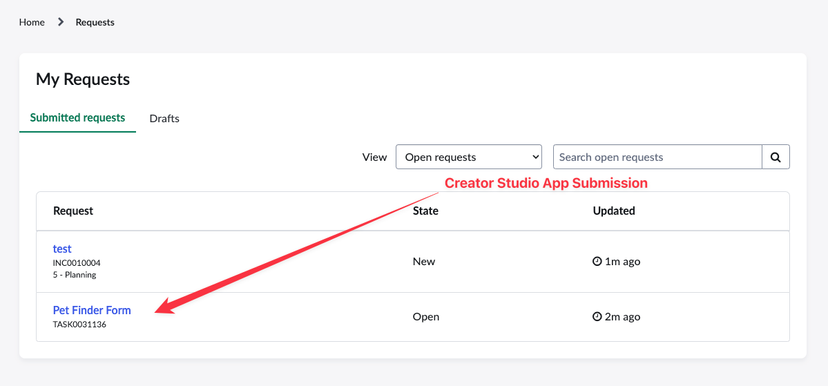Viewport: 828px width, 386px height.
Task: Click the My Requests heading
Action: [x=83, y=79]
